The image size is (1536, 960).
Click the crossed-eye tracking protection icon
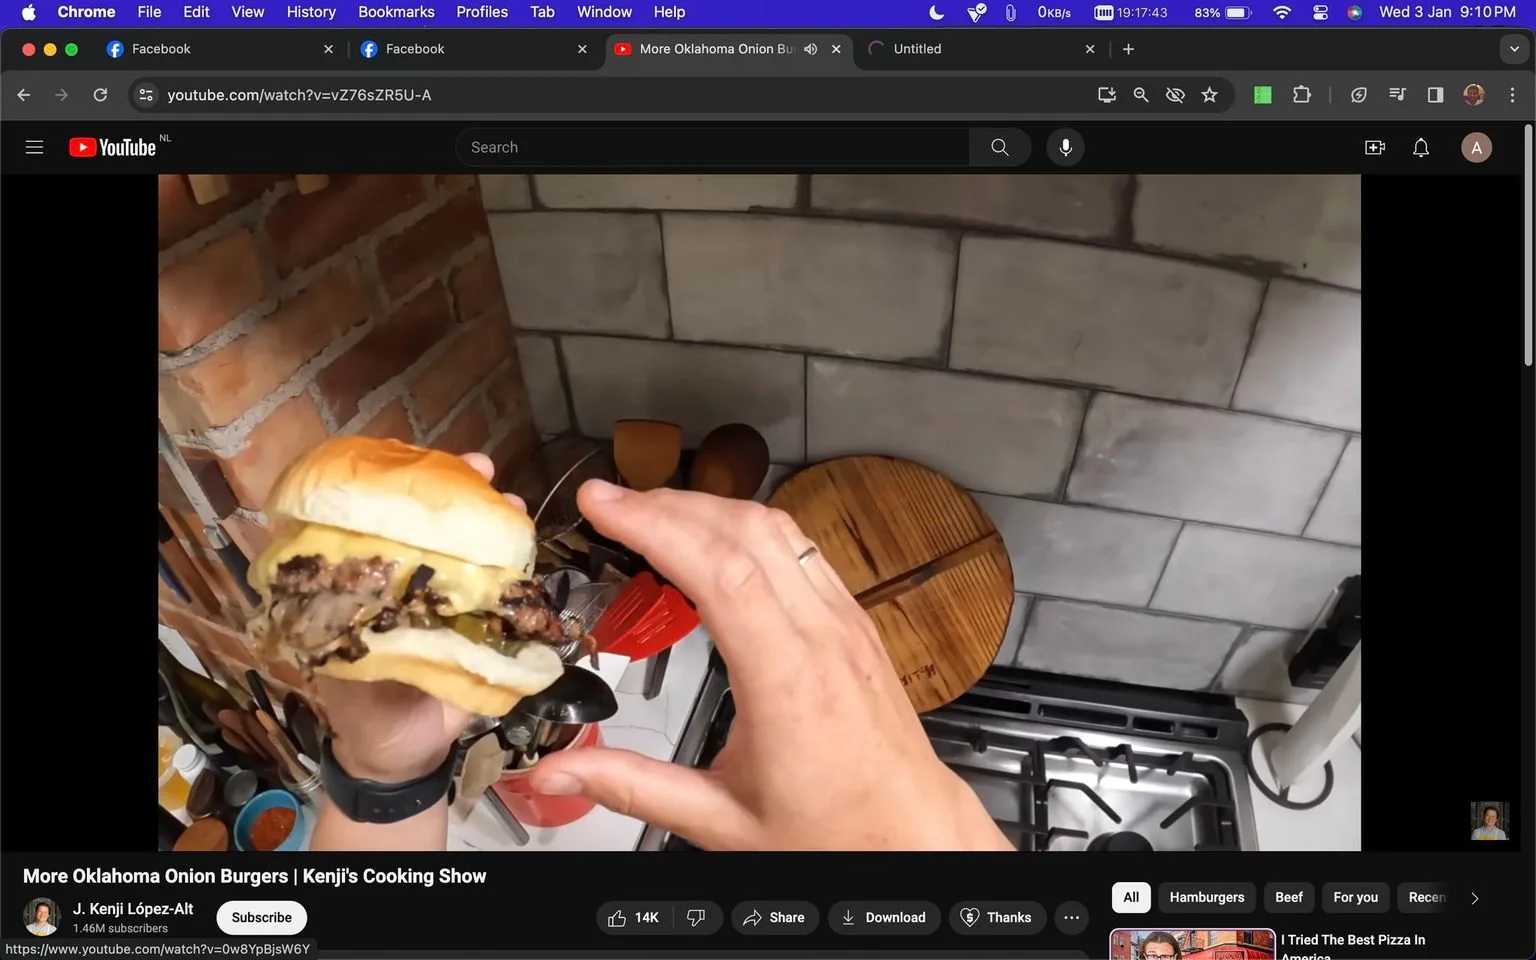1175,95
